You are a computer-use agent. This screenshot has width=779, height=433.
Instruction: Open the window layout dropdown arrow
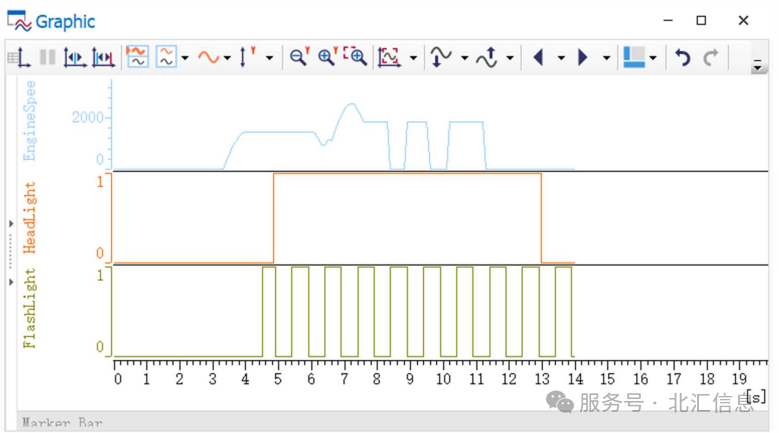point(653,58)
